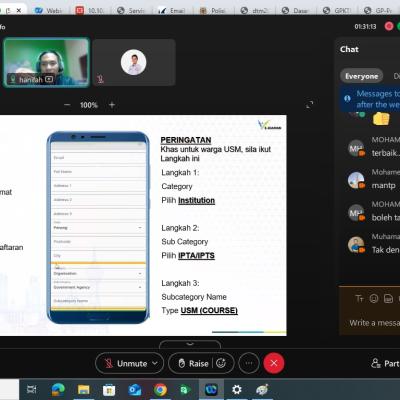Close the current browser tab
This screenshot has height=400, width=400.
[x=19, y=10]
